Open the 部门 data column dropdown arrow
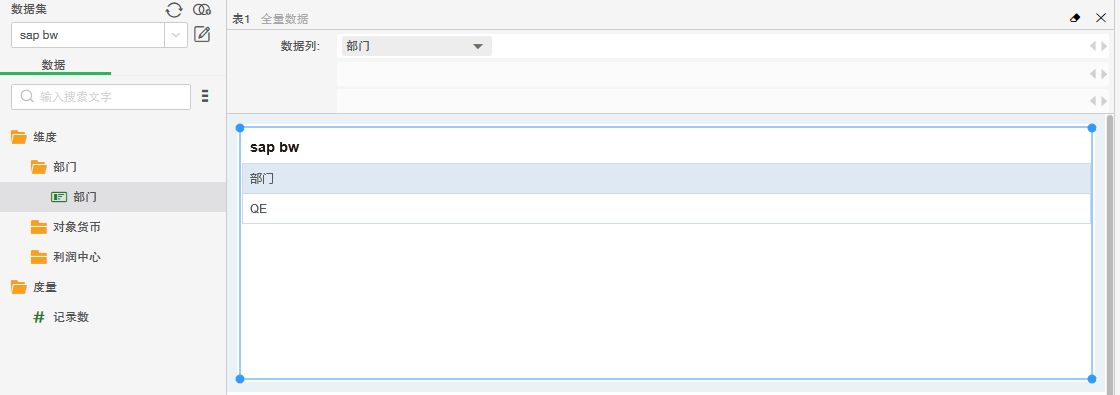 click(478, 47)
